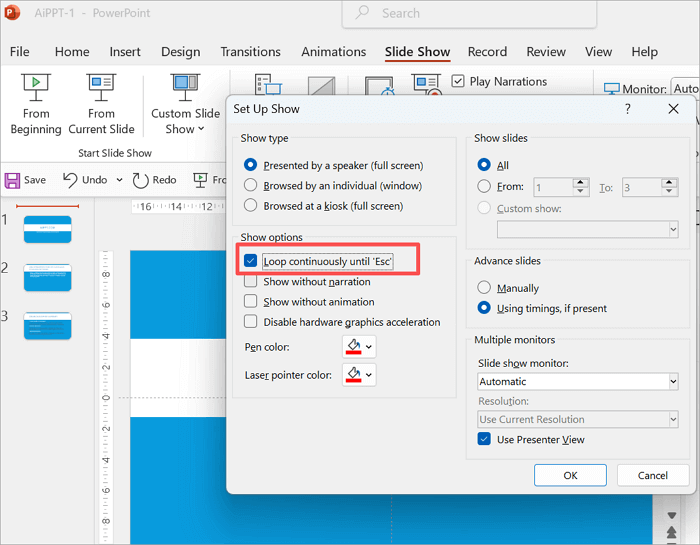Select slide 2 thumbnail

tap(47, 277)
